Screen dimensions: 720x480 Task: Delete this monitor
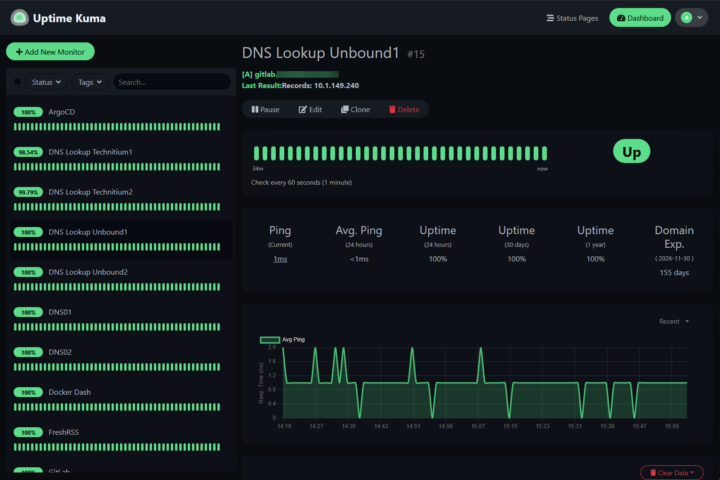pyautogui.click(x=404, y=109)
